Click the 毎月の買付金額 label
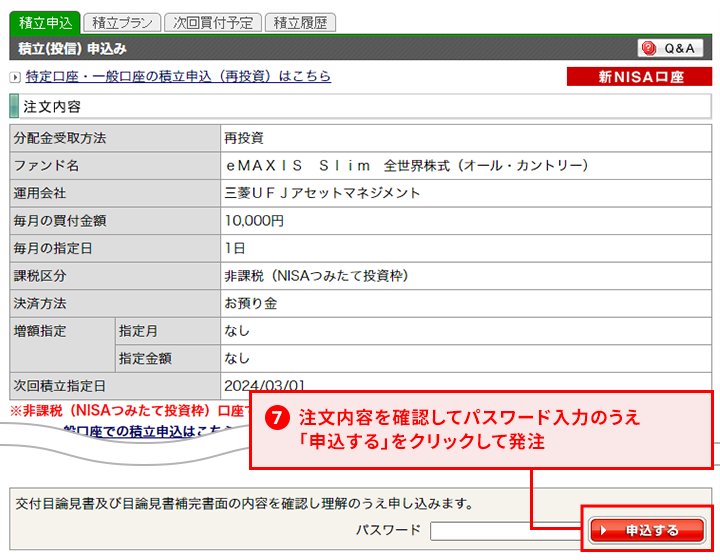The image size is (720, 560). tap(60, 221)
